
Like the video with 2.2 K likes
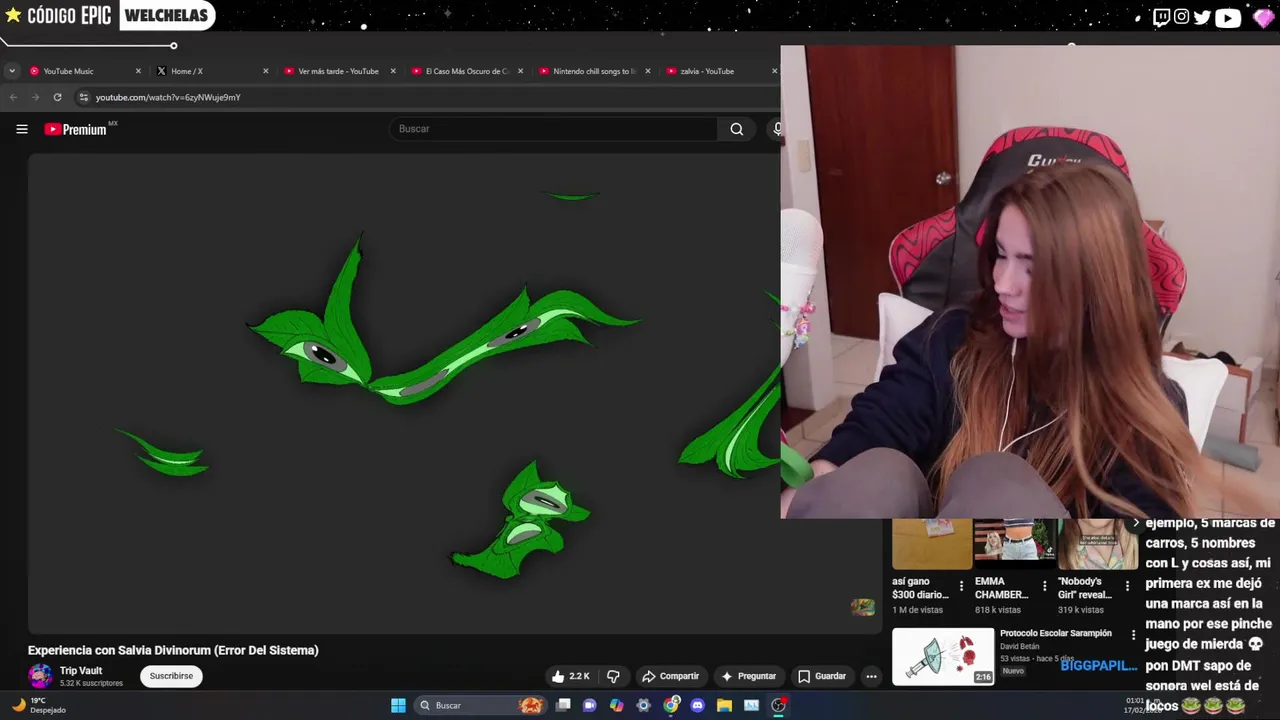pyautogui.click(x=570, y=676)
